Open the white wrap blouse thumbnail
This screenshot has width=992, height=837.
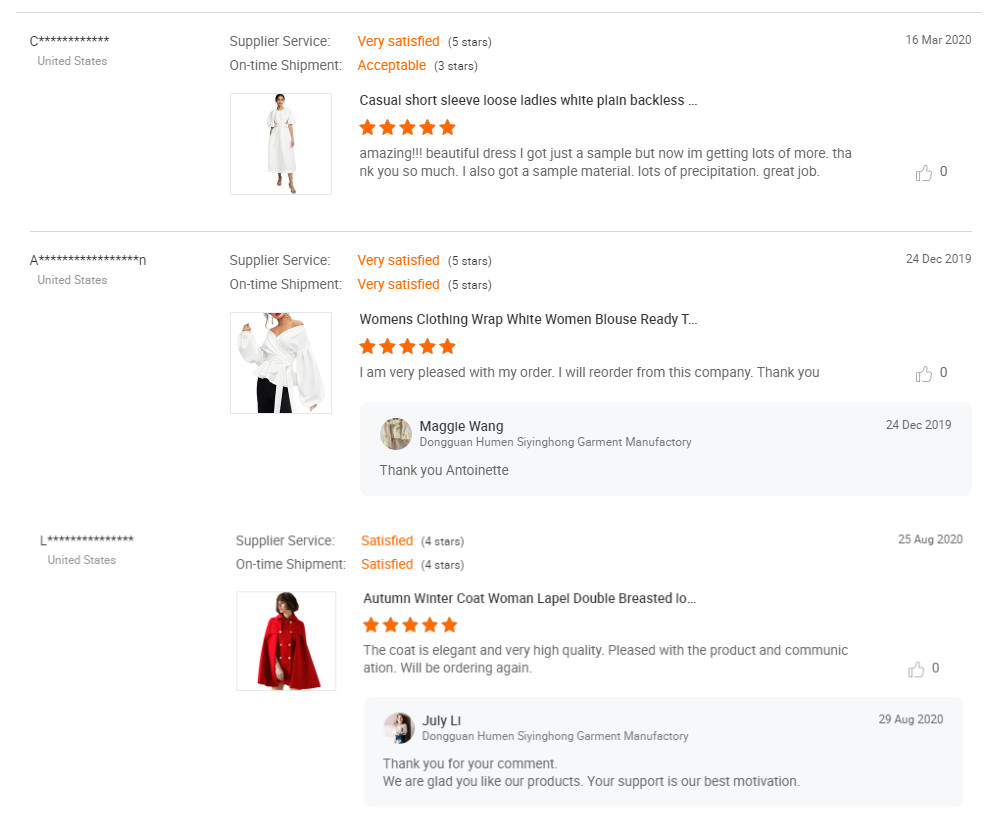point(281,363)
